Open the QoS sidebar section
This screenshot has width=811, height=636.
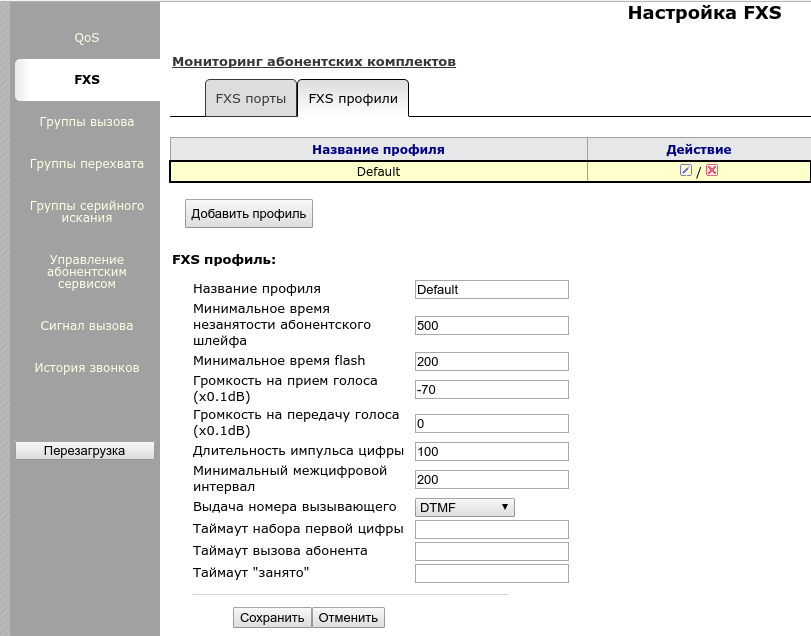pyautogui.click(x=87, y=38)
